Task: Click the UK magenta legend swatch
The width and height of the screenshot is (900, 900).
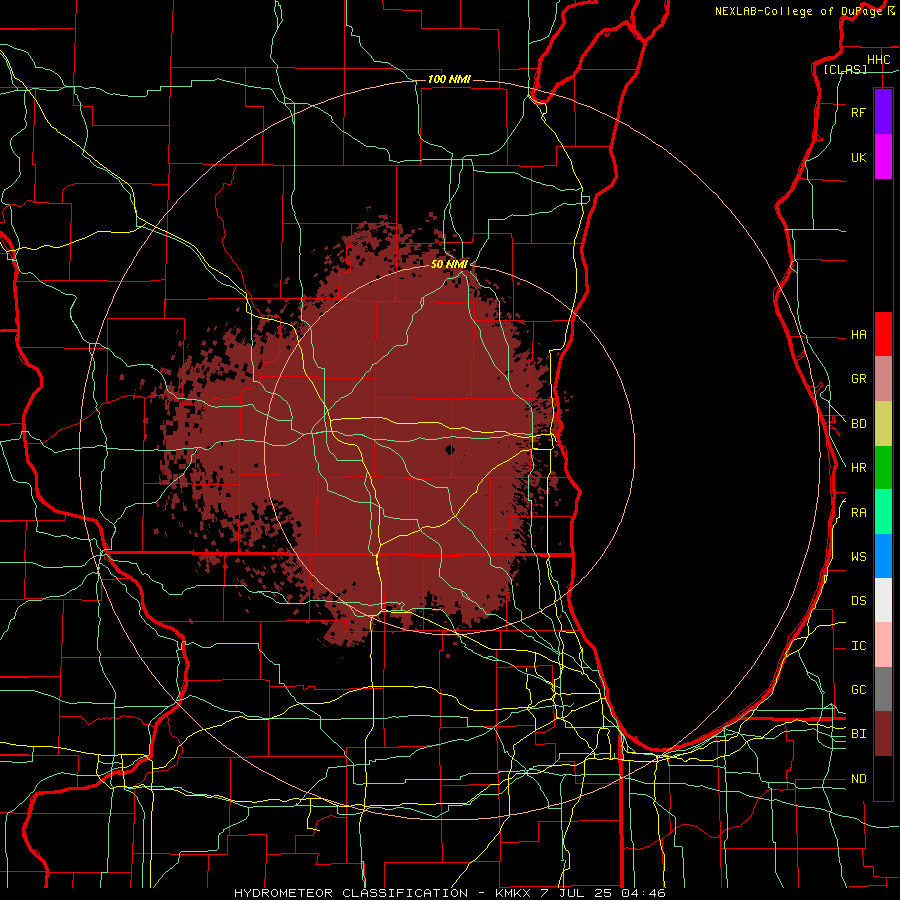Action: [x=883, y=157]
